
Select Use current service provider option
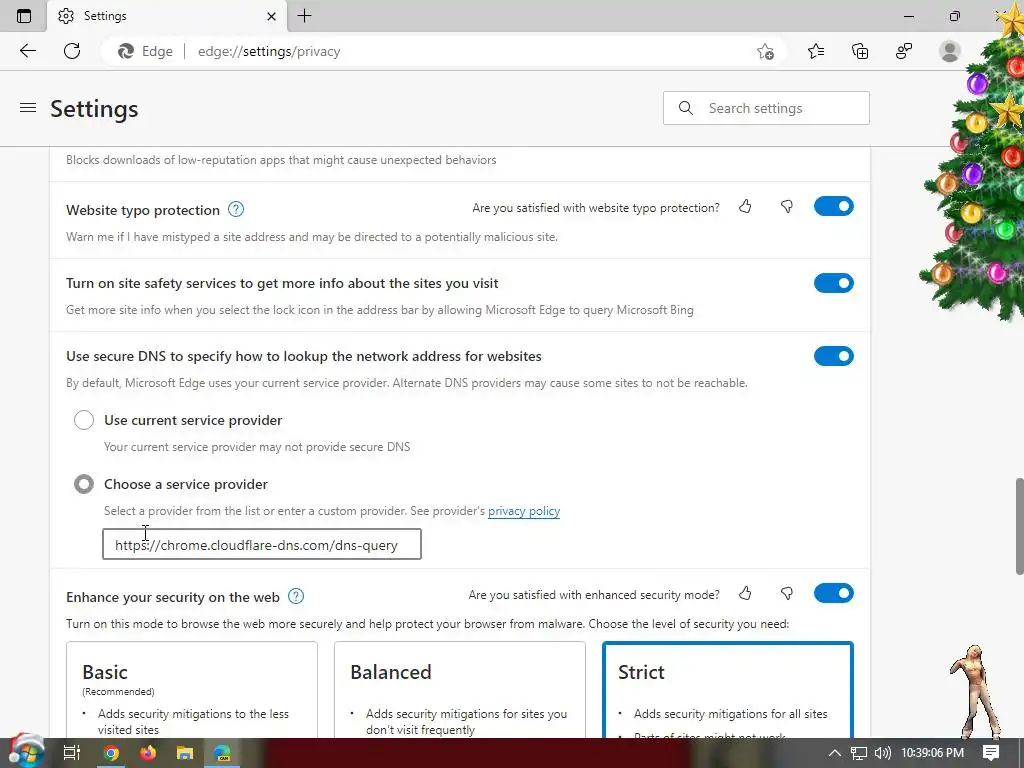pyautogui.click(x=84, y=420)
